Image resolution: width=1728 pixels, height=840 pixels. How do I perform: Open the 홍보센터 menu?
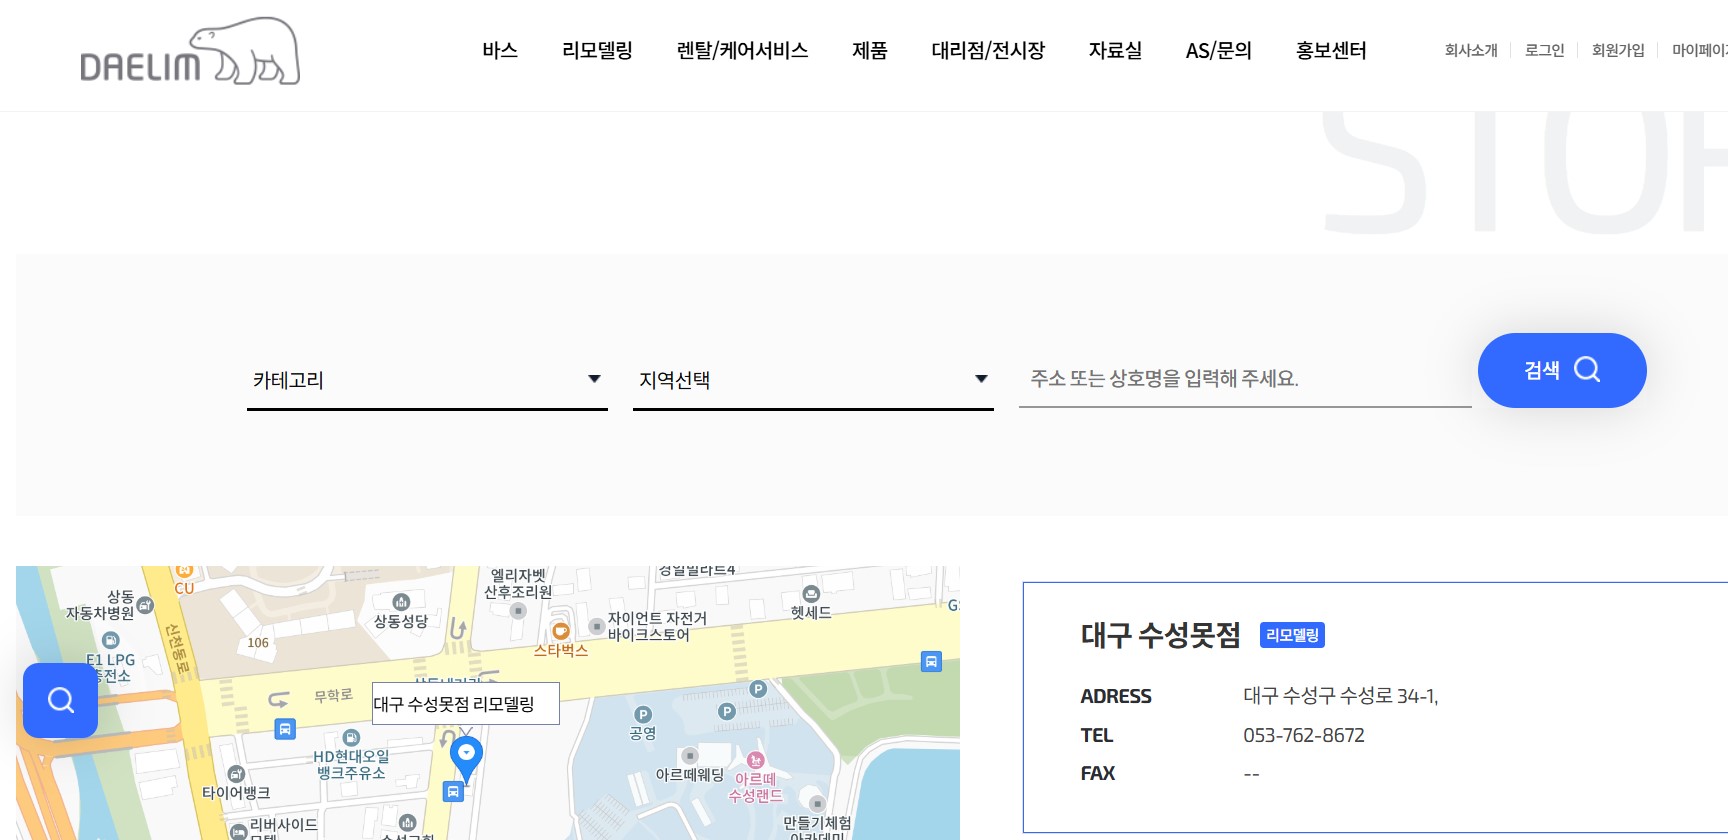tap(1331, 50)
